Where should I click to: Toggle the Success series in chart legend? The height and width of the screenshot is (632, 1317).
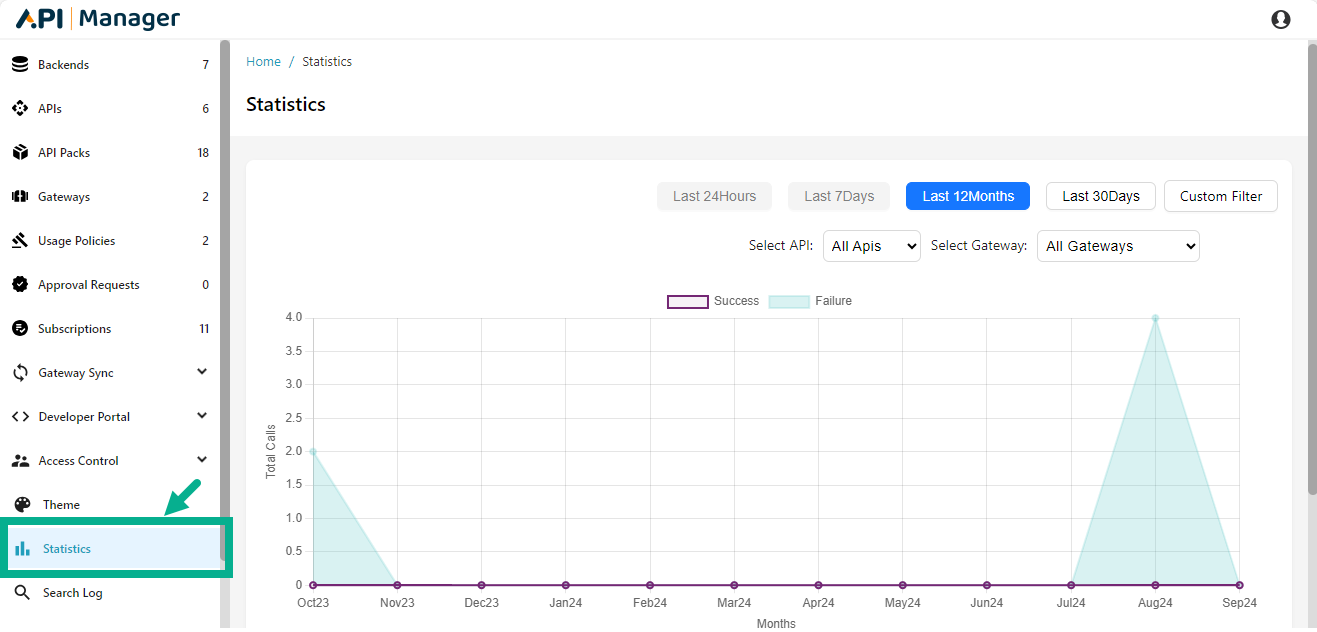(713, 301)
